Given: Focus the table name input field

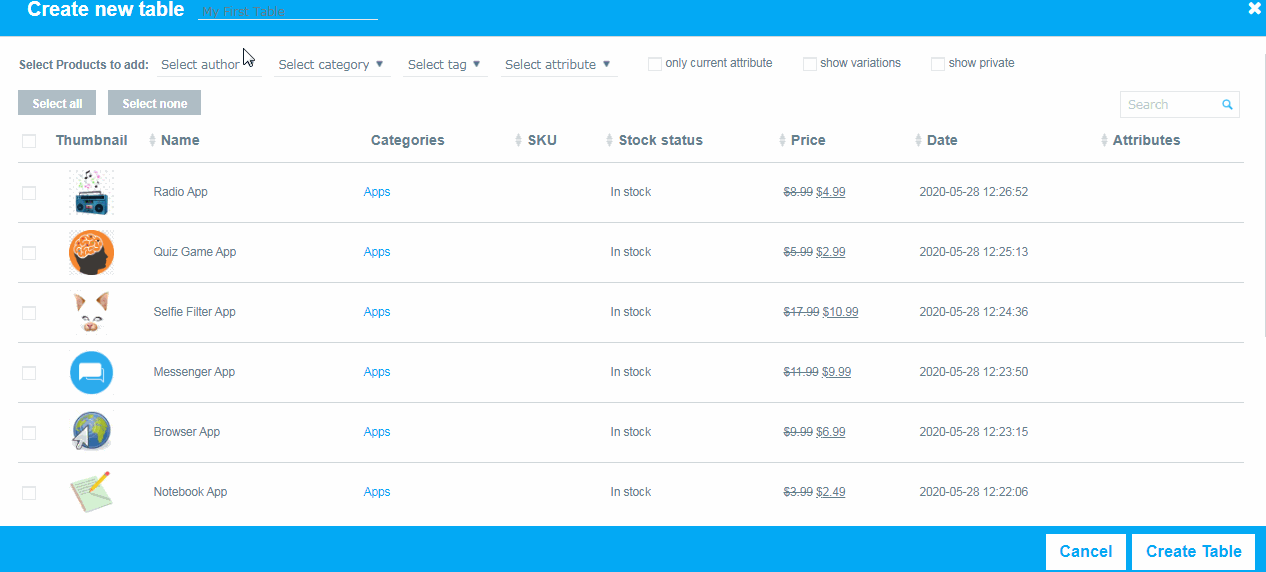Looking at the screenshot, I should tap(288, 11).
